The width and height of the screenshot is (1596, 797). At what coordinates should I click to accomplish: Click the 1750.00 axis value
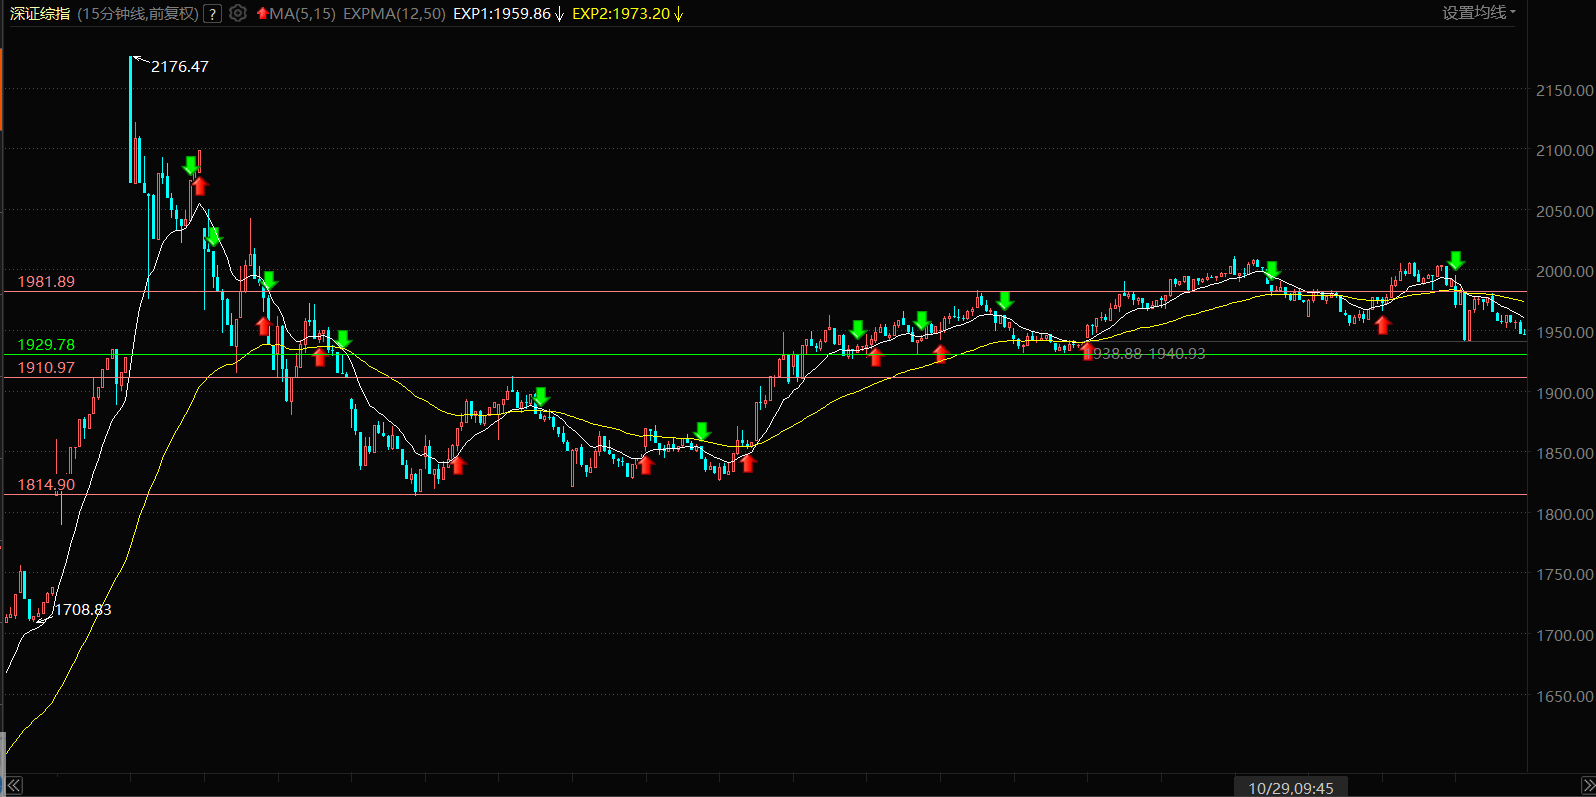pyautogui.click(x=1564, y=574)
